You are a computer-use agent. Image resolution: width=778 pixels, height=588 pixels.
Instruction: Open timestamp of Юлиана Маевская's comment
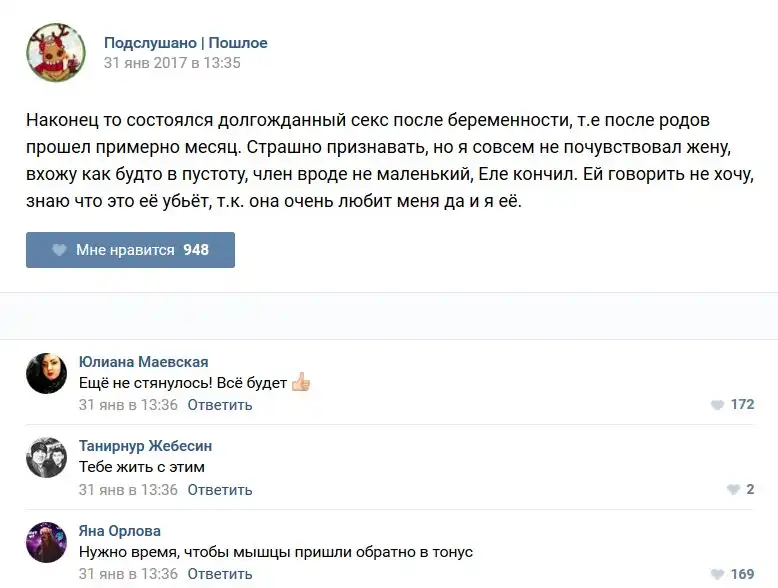[x=128, y=405]
